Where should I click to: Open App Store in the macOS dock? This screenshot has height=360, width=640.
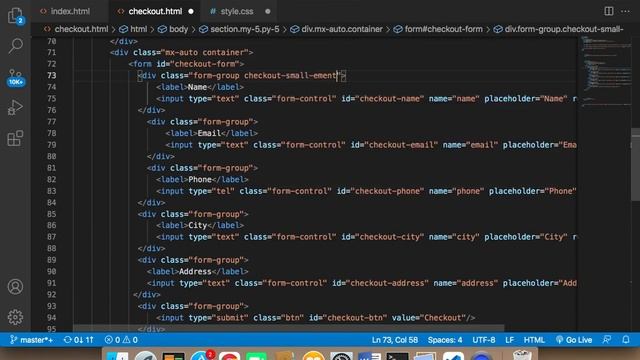(201, 356)
